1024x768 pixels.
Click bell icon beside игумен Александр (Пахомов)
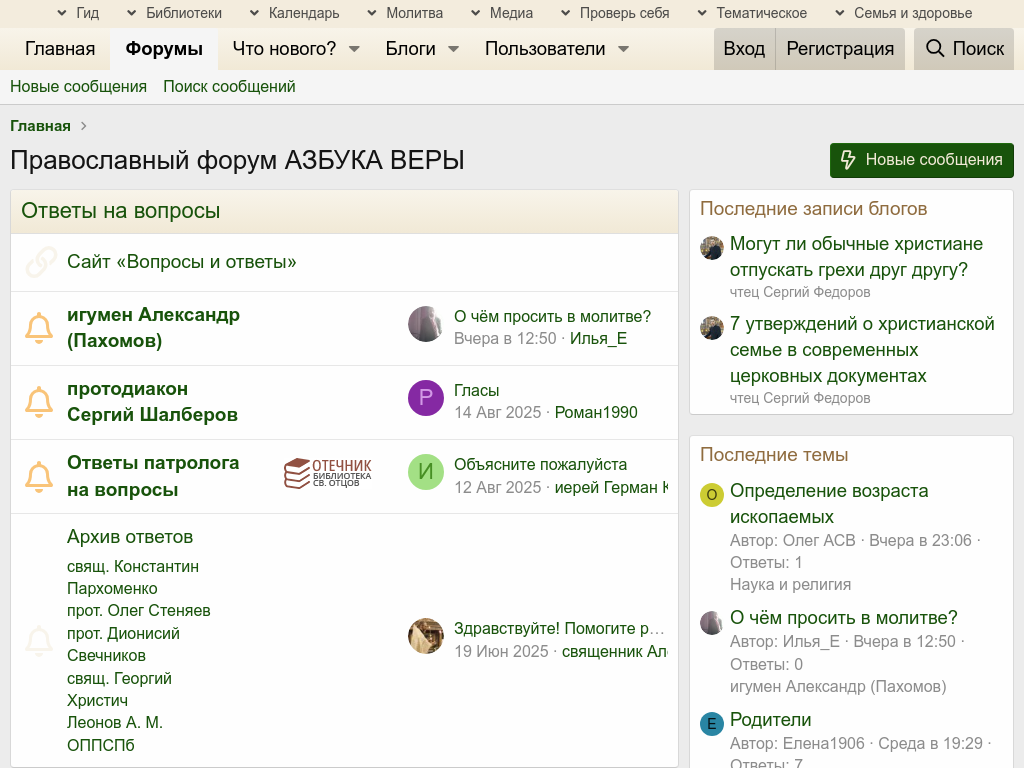tap(39, 328)
